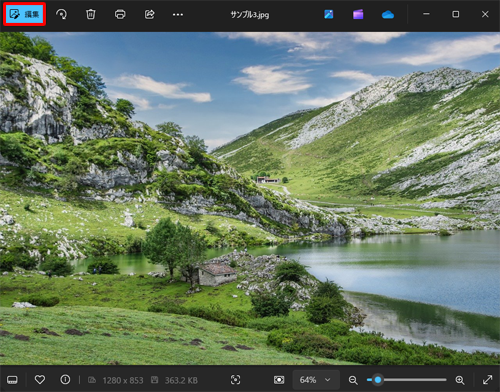Mark photo as favorite with heart icon

click(40, 380)
